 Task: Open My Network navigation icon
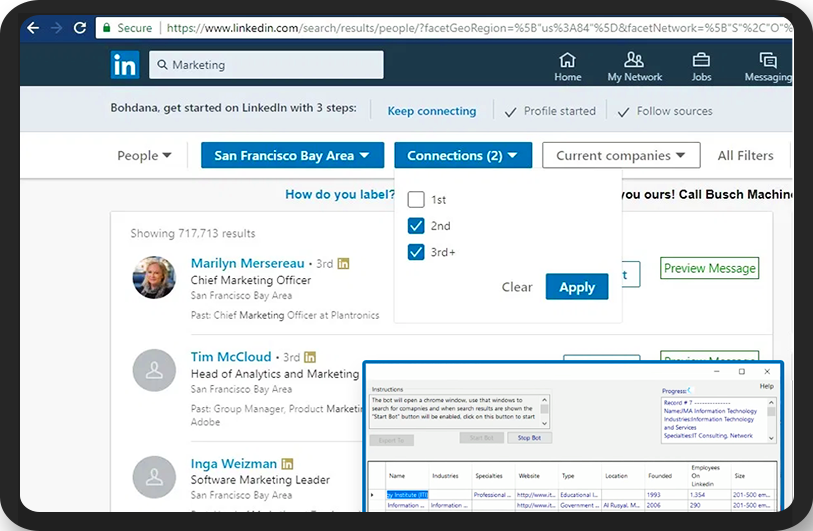pos(635,67)
